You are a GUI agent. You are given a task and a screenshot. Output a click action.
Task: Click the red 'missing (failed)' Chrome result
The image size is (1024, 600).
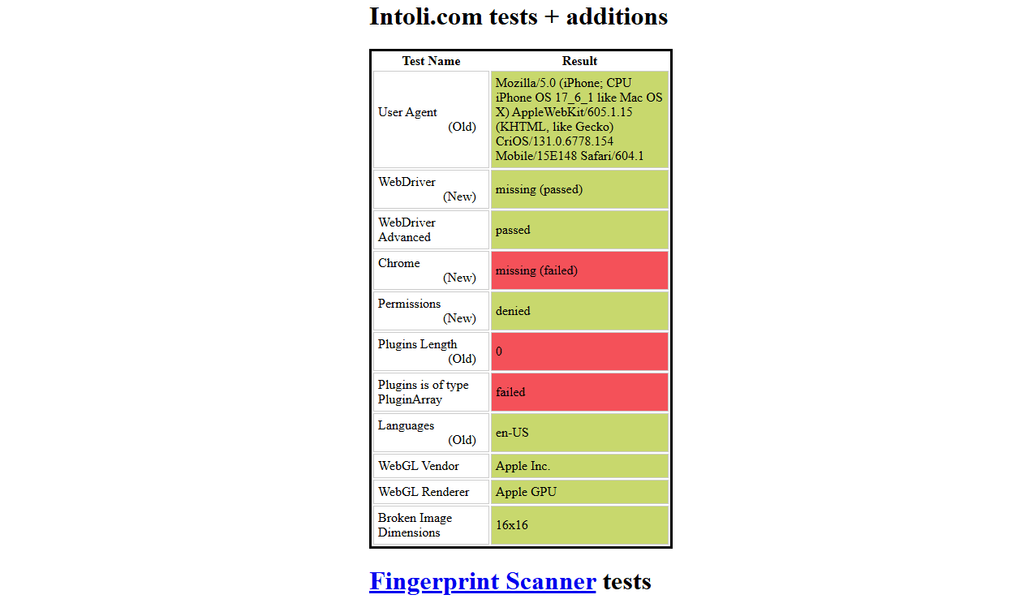pos(579,270)
